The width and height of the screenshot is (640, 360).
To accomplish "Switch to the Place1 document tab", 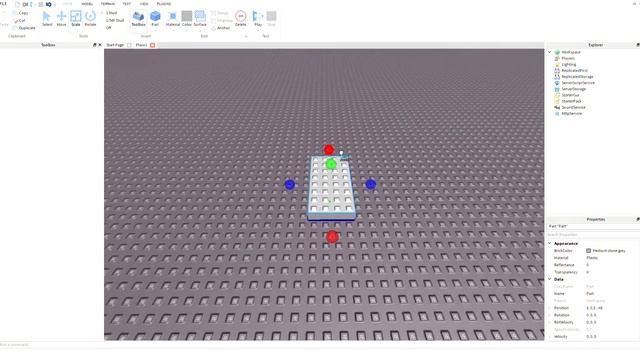I will tap(141, 45).
